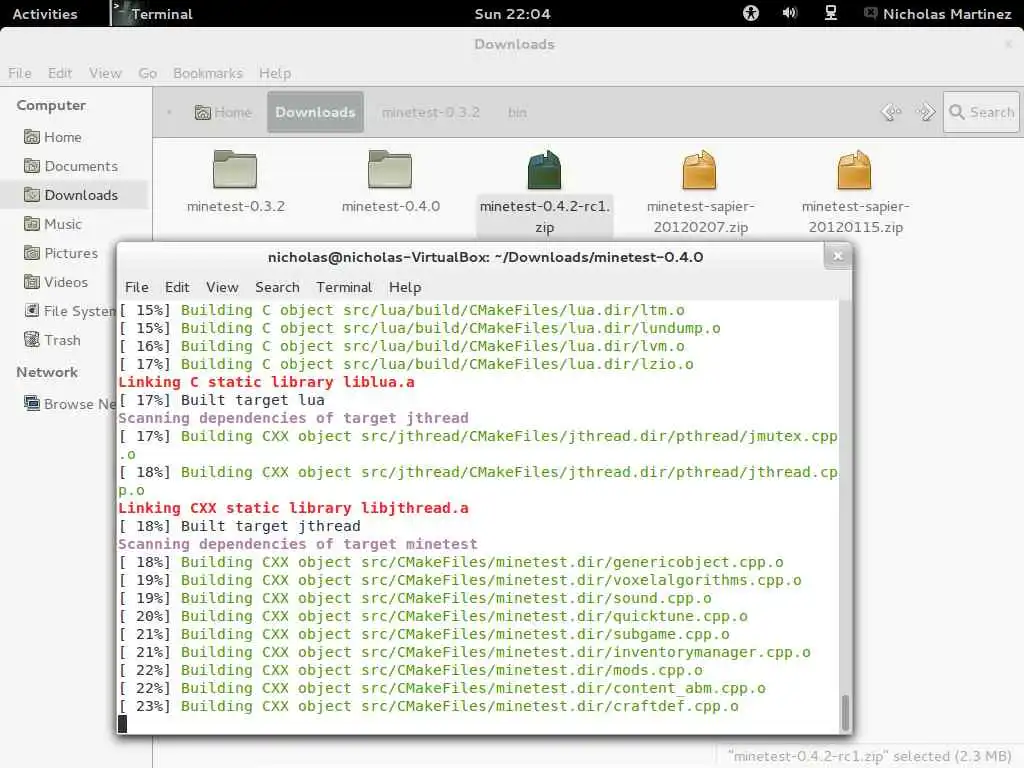The height and width of the screenshot is (768, 1024).
Task: Click the Music folder icon in sidebar
Action: click(x=31, y=223)
